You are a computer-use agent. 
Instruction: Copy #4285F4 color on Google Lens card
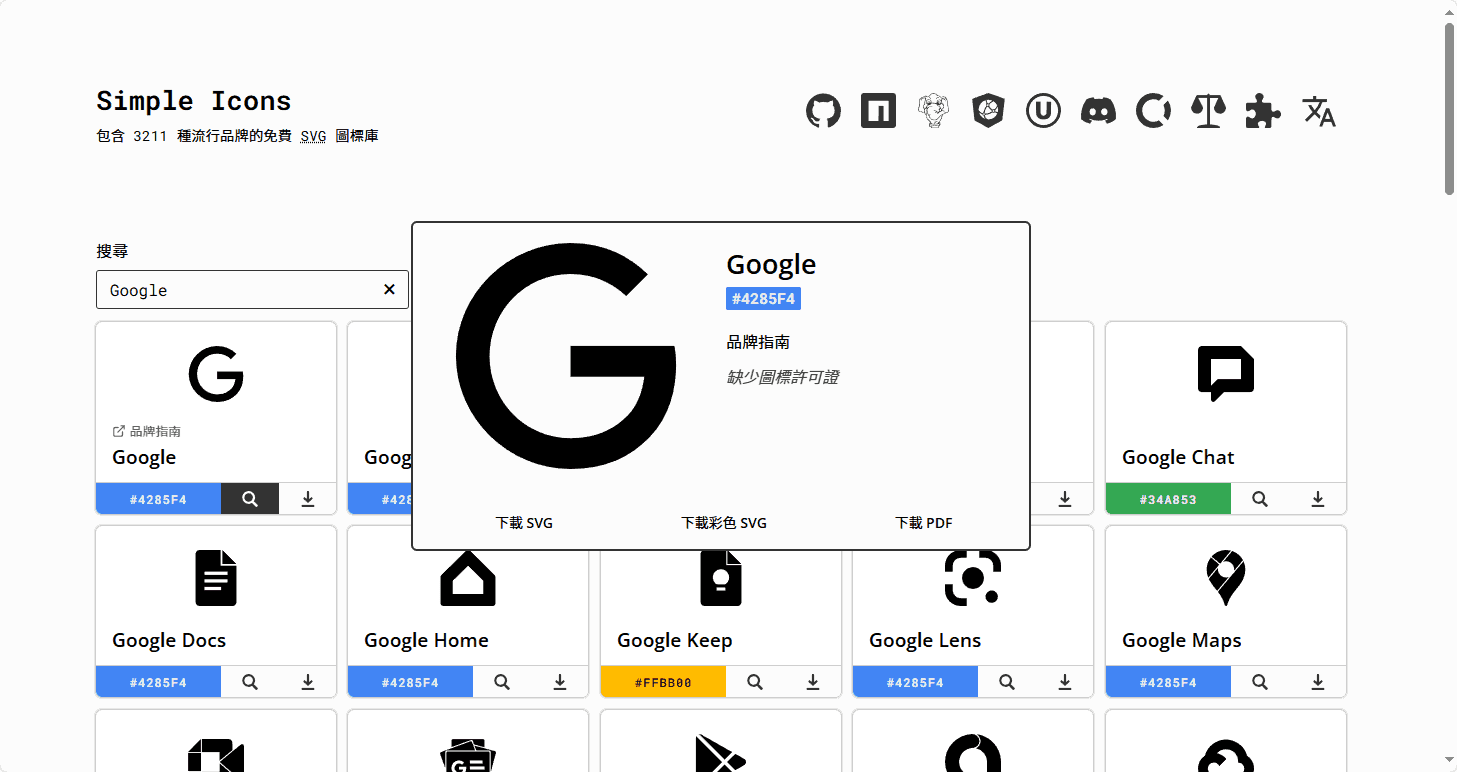point(915,682)
